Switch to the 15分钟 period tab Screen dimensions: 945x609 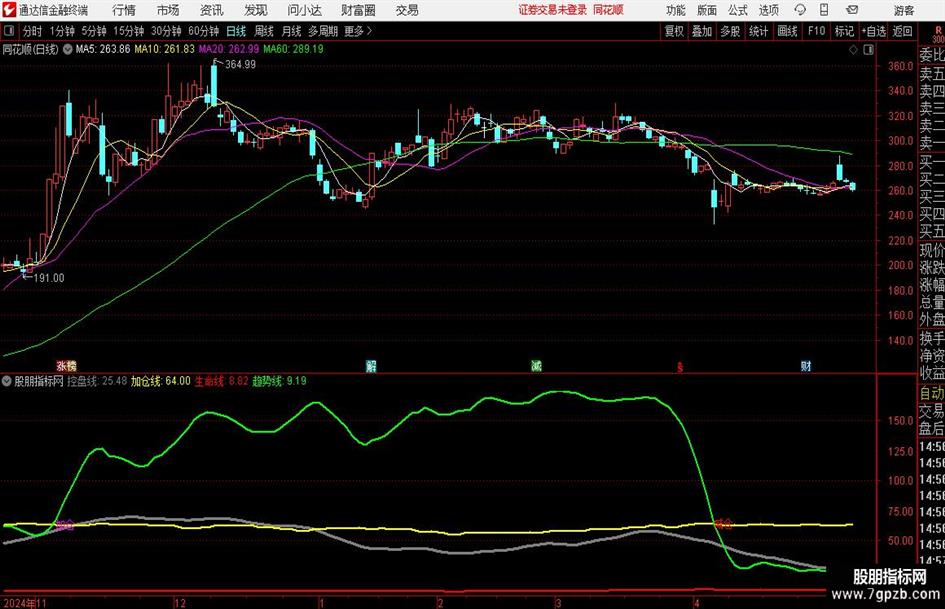(129, 31)
